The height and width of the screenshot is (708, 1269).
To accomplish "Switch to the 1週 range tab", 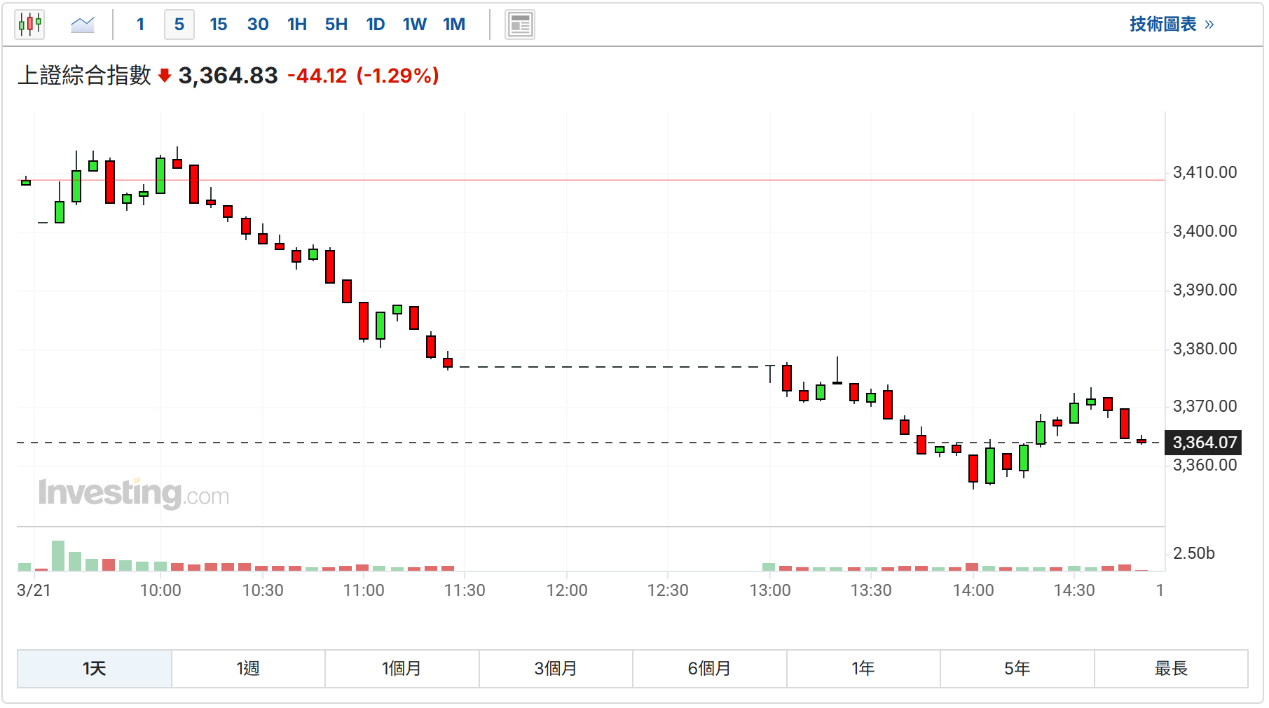I will (248, 669).
